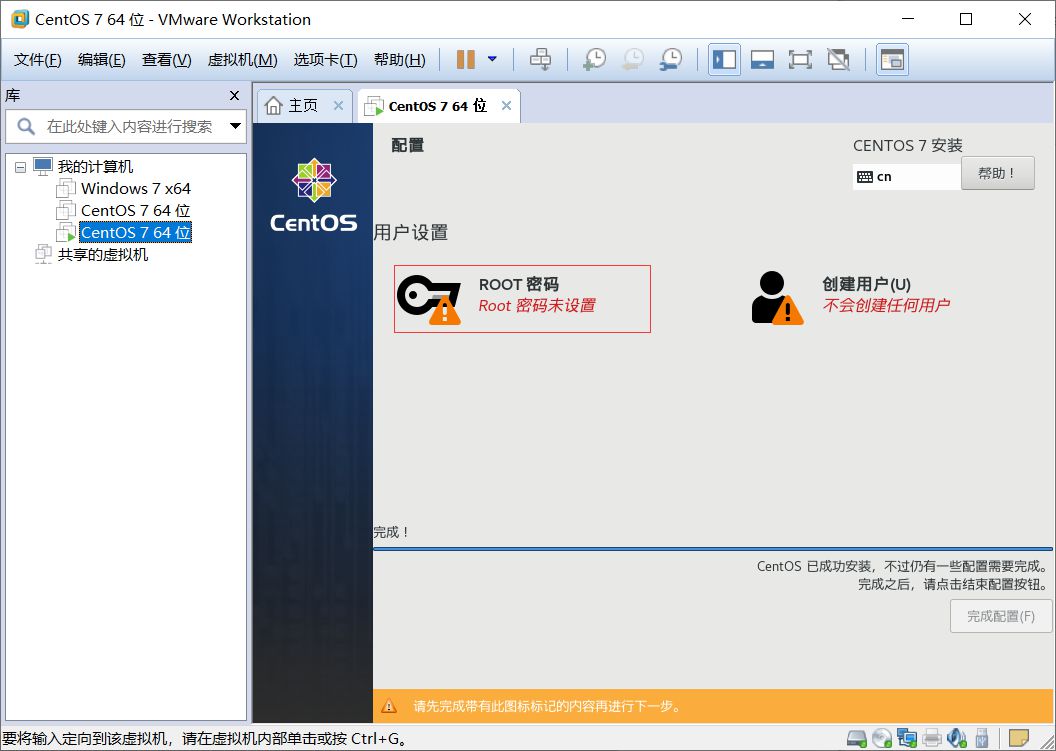Click the create user person icon

777,298
